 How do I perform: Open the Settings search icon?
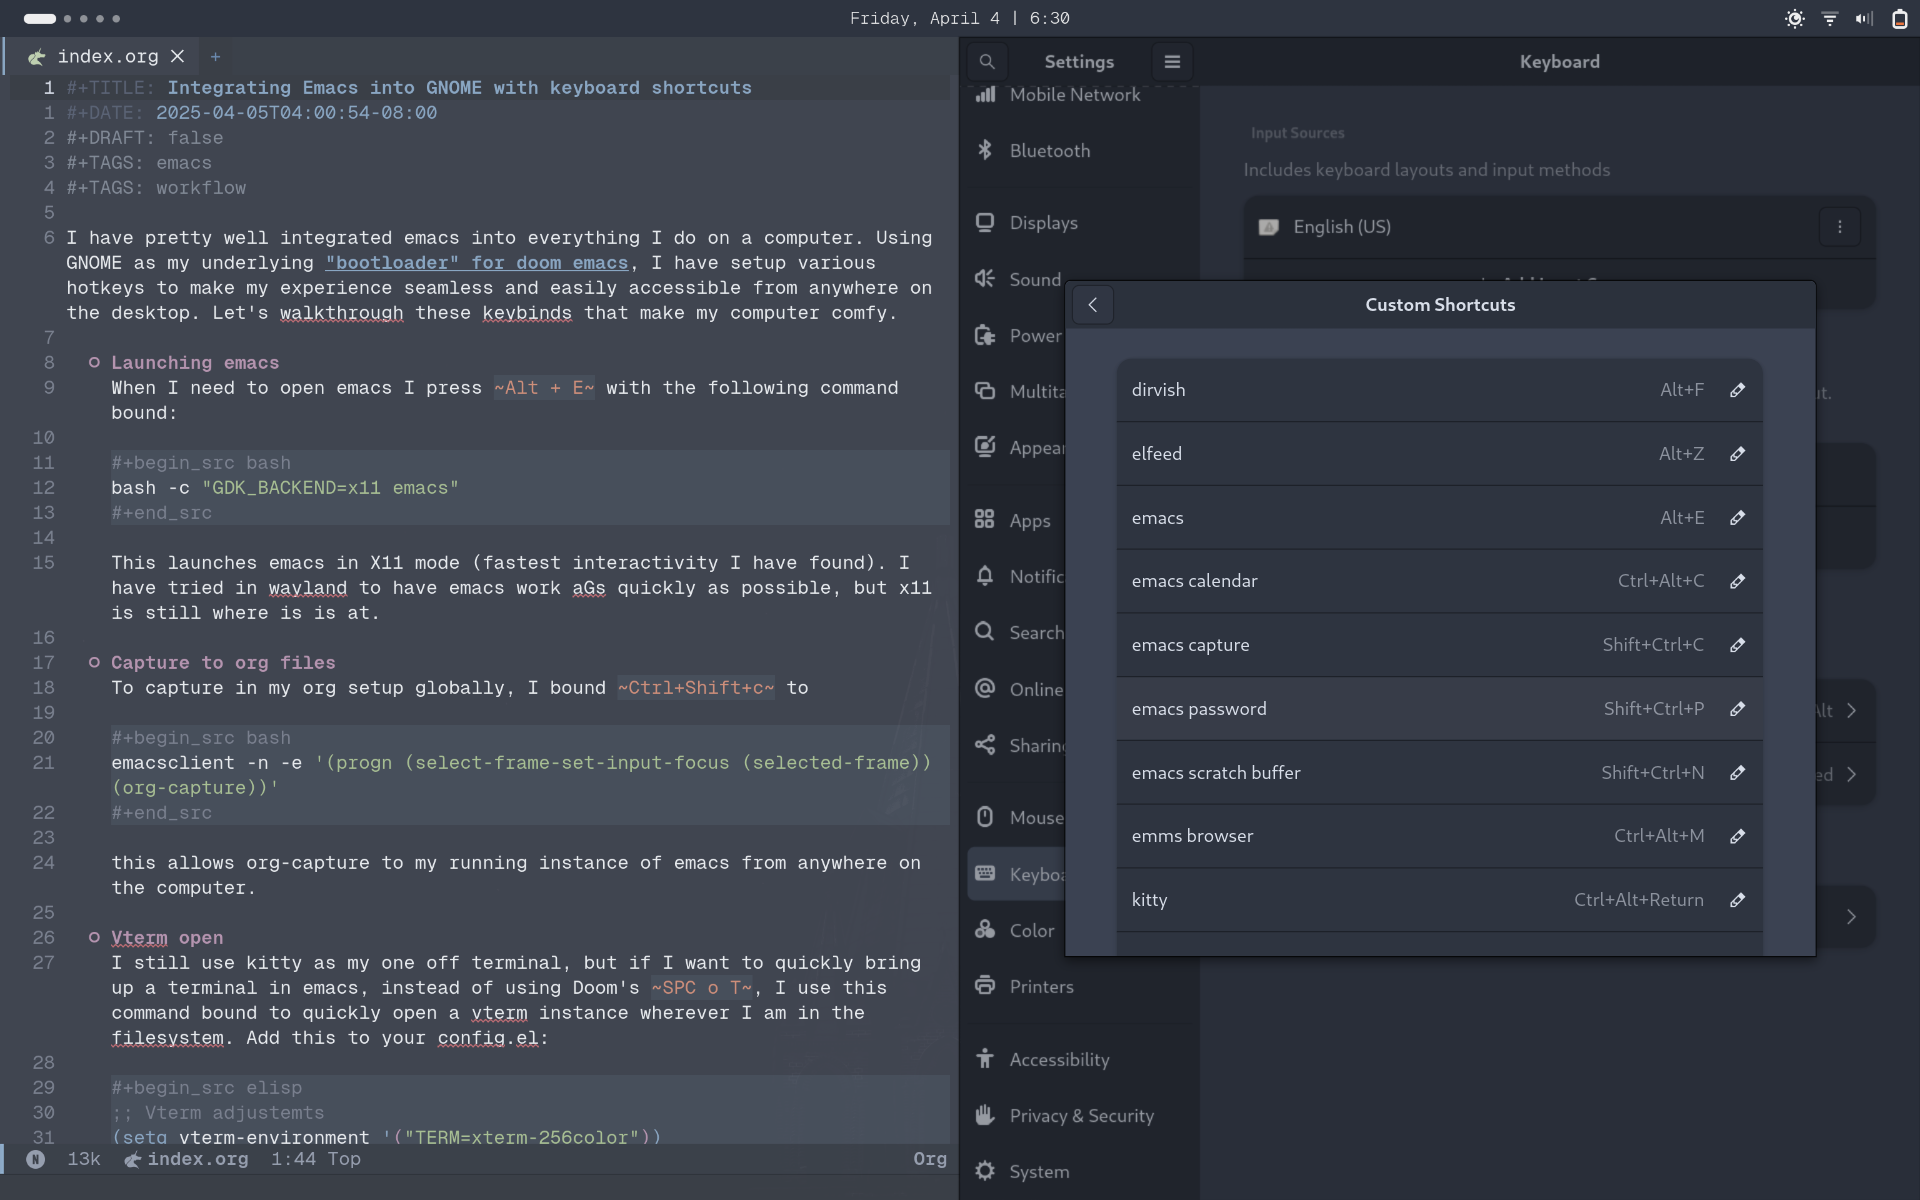tap(987, 62)
